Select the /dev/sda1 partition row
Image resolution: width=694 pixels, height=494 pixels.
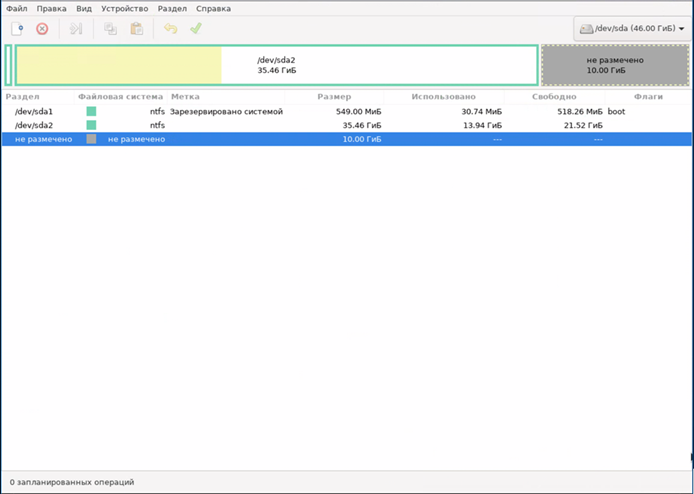pos(34,111)
